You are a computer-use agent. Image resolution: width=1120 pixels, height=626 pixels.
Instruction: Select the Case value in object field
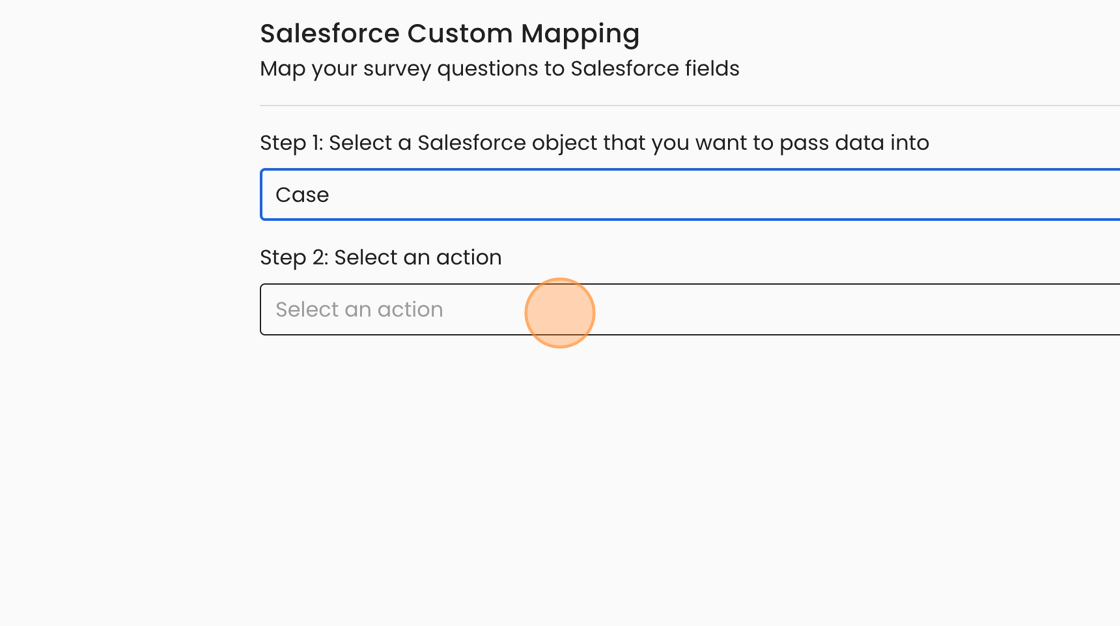[x=302, y=195]
